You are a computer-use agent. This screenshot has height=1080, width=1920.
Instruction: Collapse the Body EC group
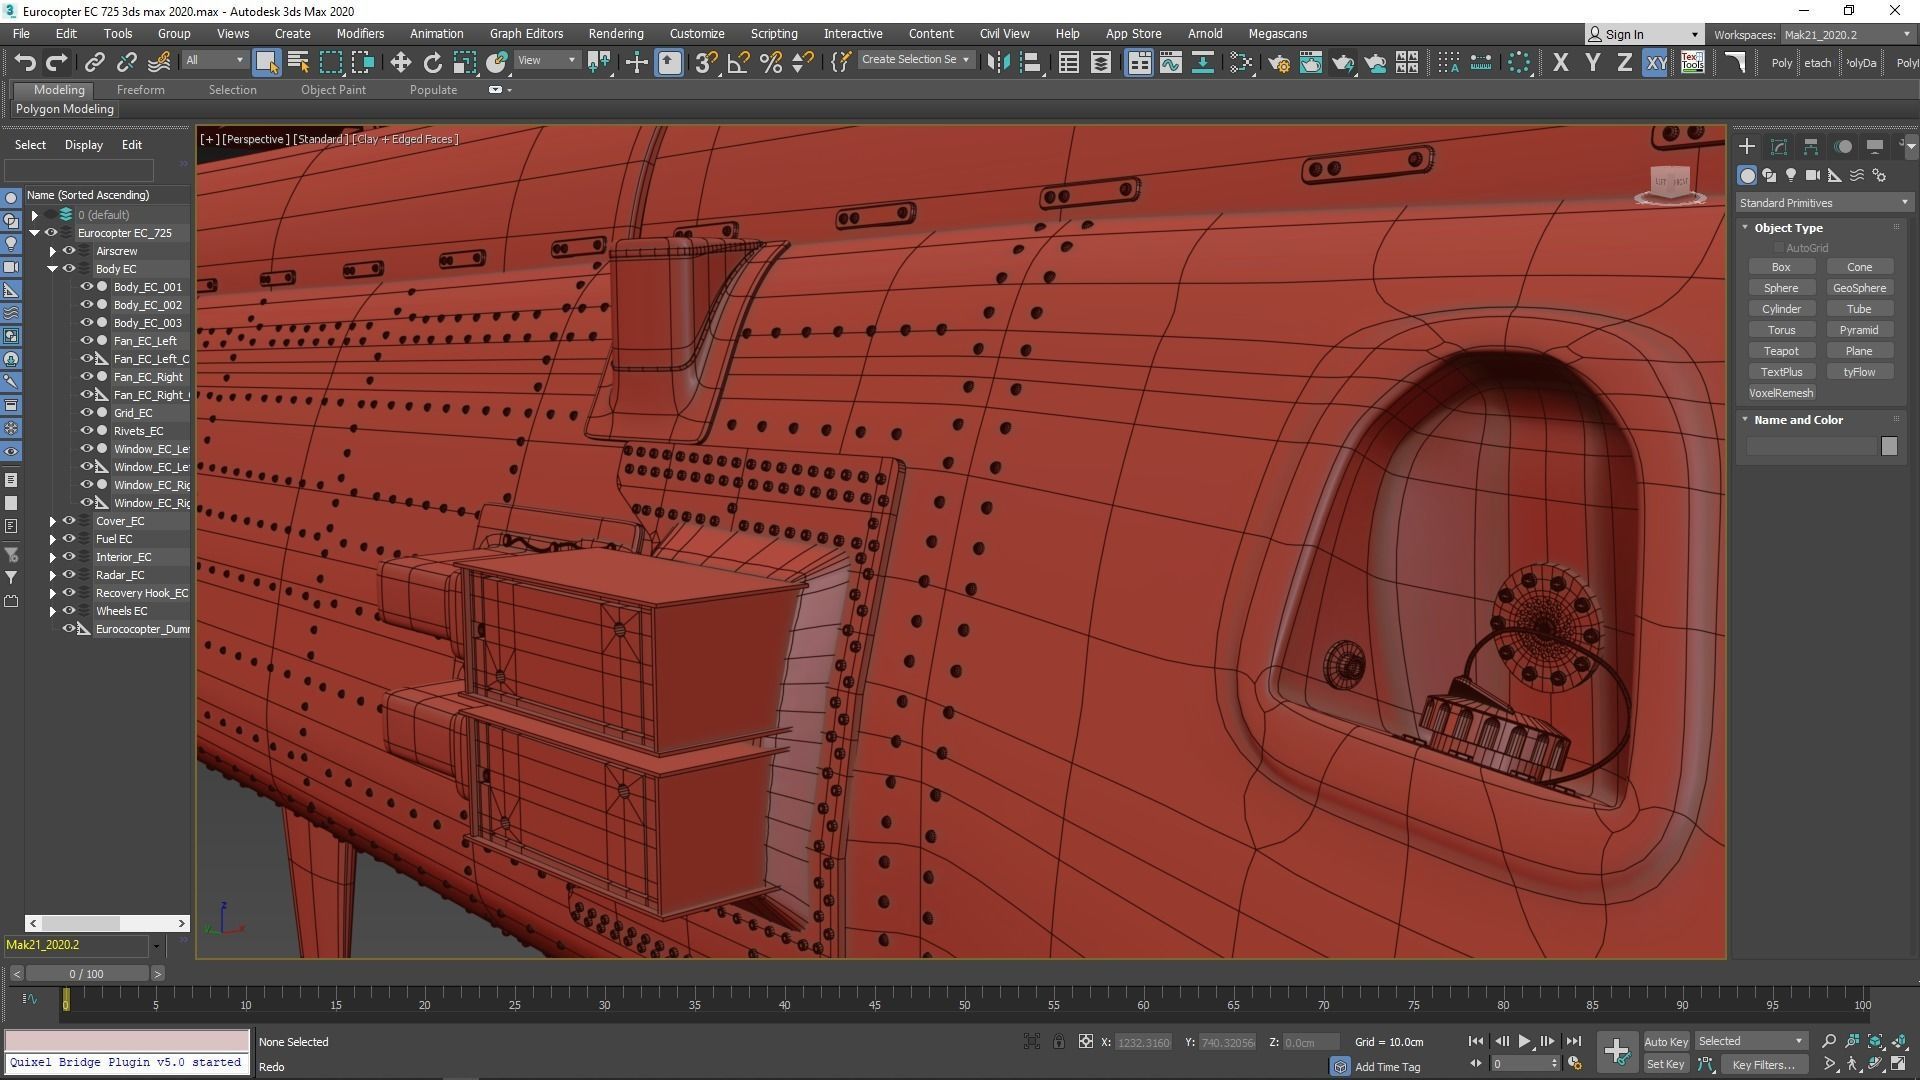click(53, 269)
